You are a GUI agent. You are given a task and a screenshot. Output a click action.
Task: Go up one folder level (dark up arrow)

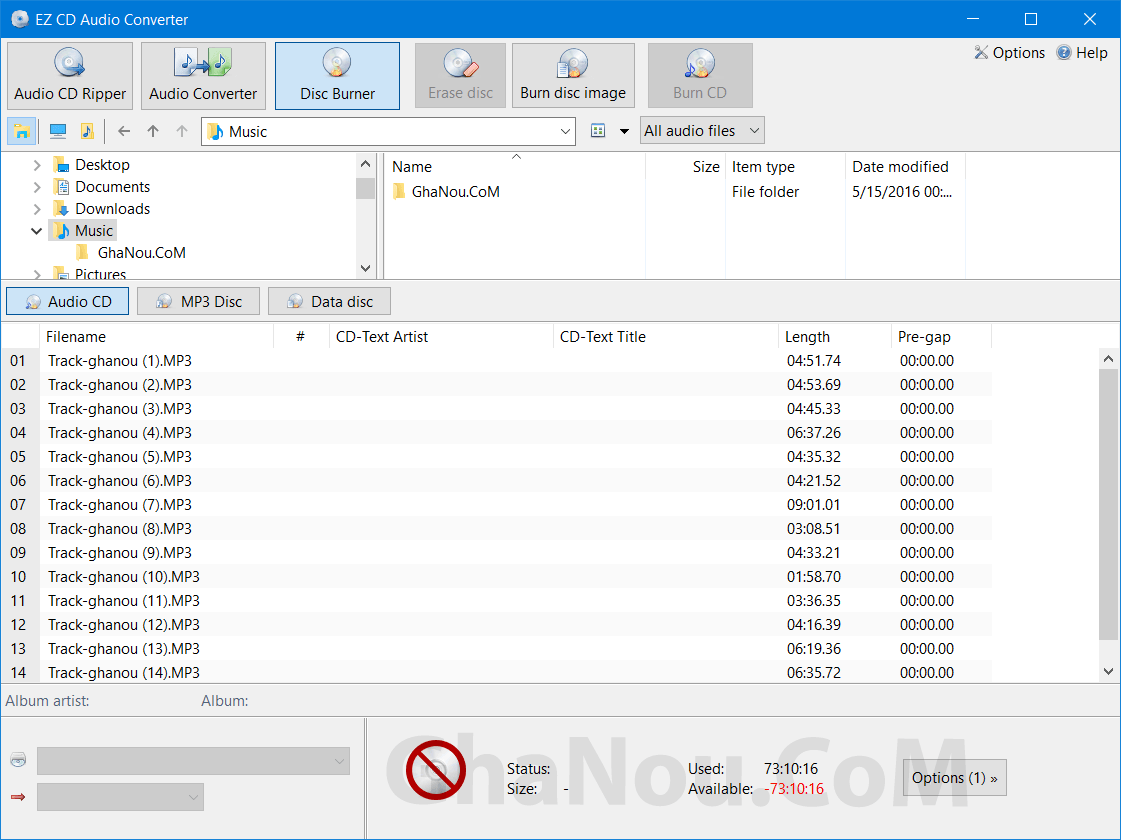pos(153,132)
